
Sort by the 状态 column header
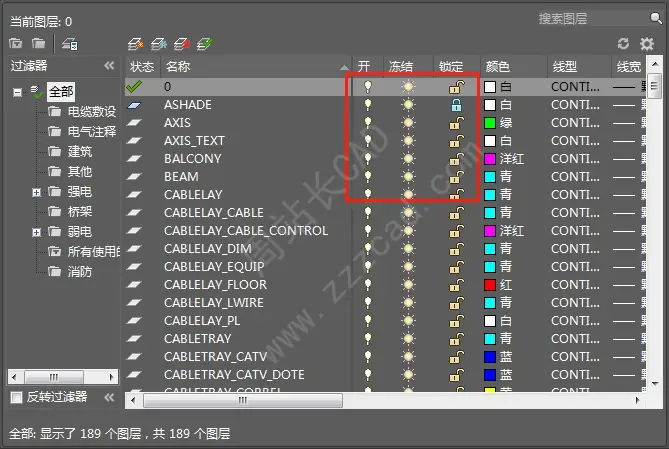[142, 67]
